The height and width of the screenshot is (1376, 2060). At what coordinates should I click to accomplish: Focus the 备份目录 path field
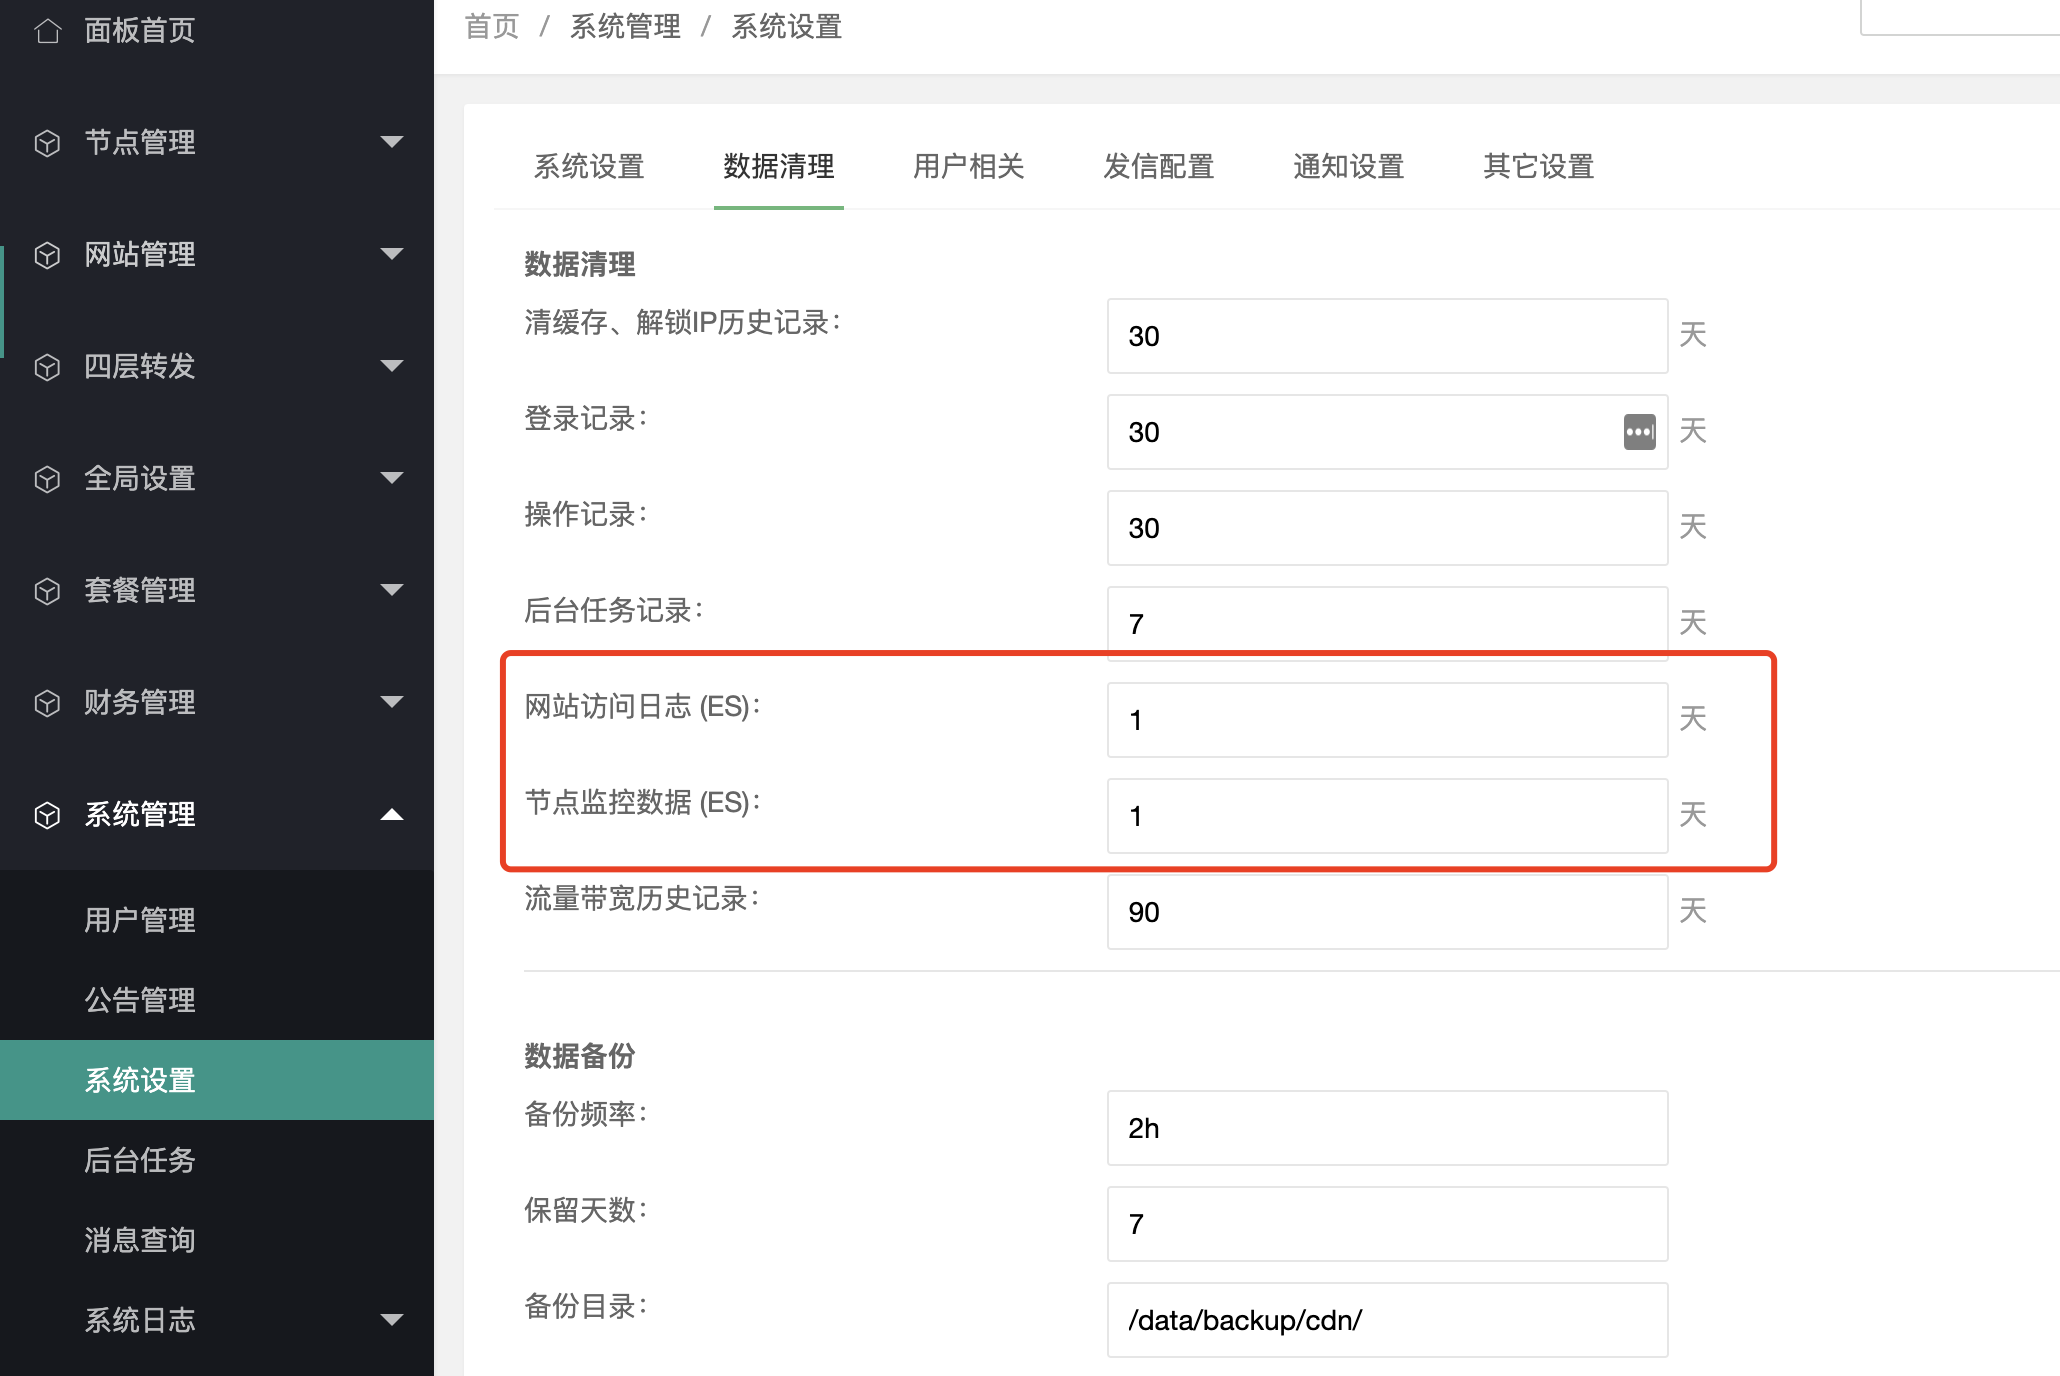[1386, 1320]
